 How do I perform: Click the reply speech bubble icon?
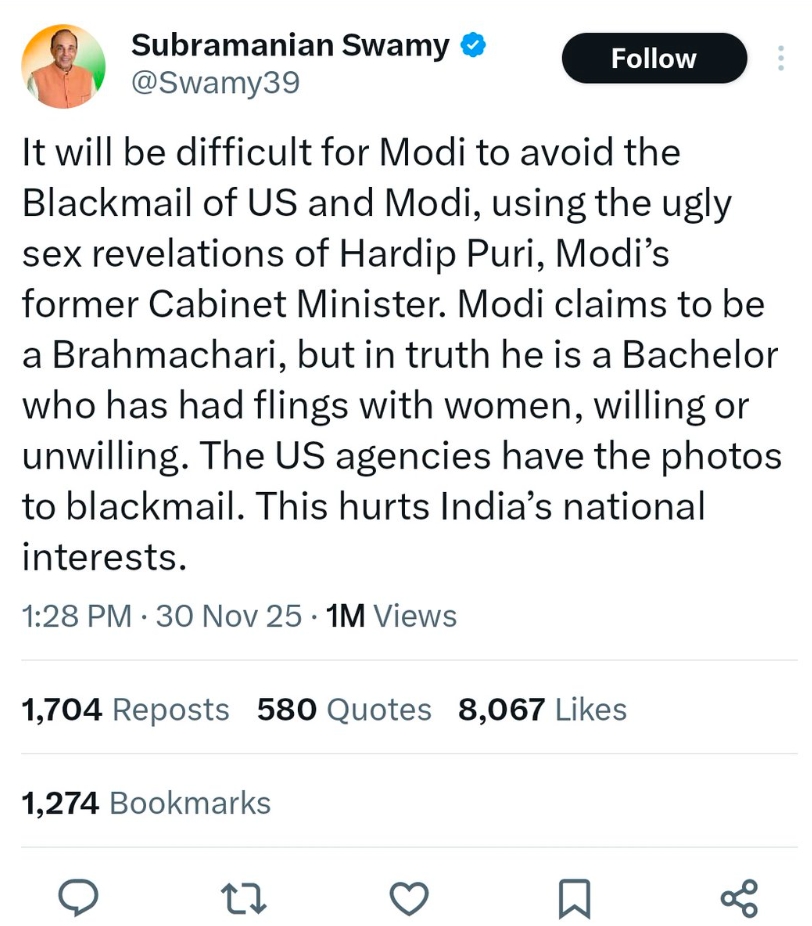pyautogui.click(x=77, y=897)
